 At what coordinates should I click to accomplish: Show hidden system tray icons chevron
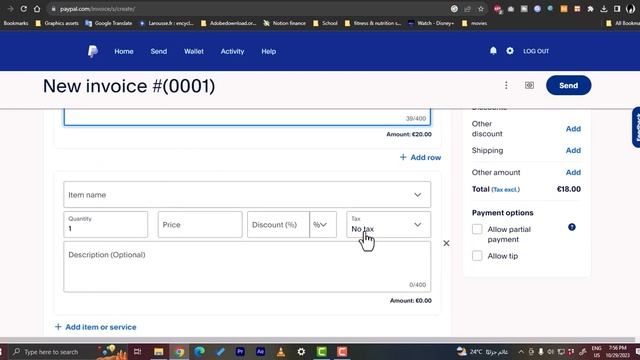point(521,351)
